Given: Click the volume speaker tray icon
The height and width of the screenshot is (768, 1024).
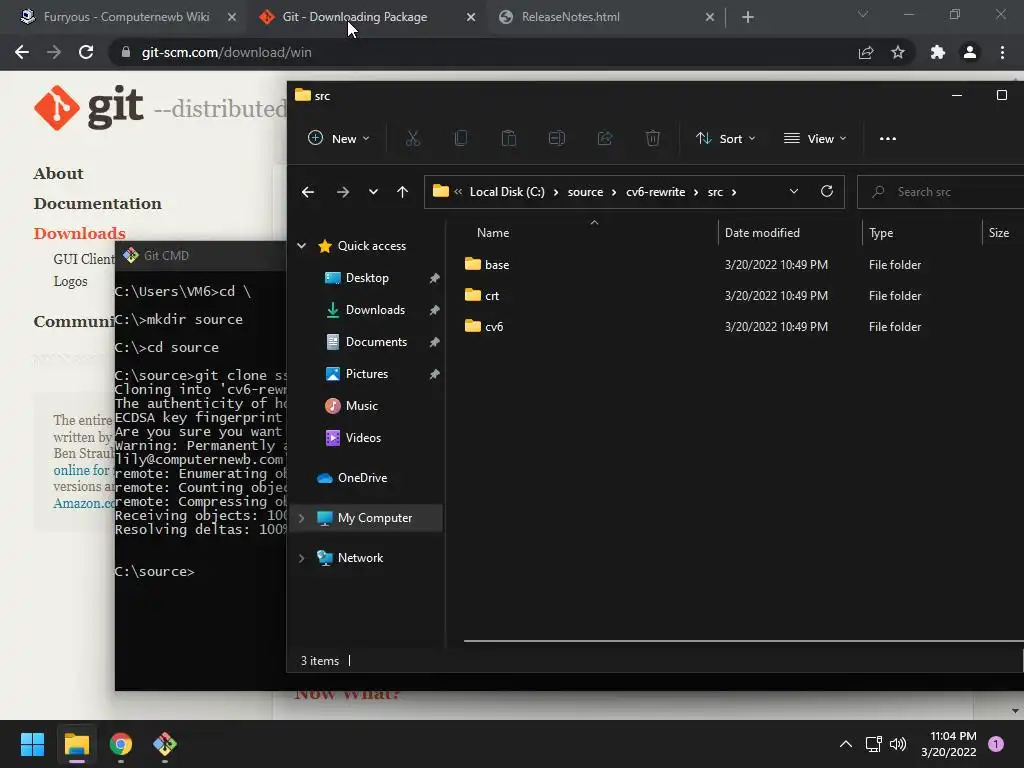Looking at the screenshot, I should pyautogui.click(x=898, y=744).
